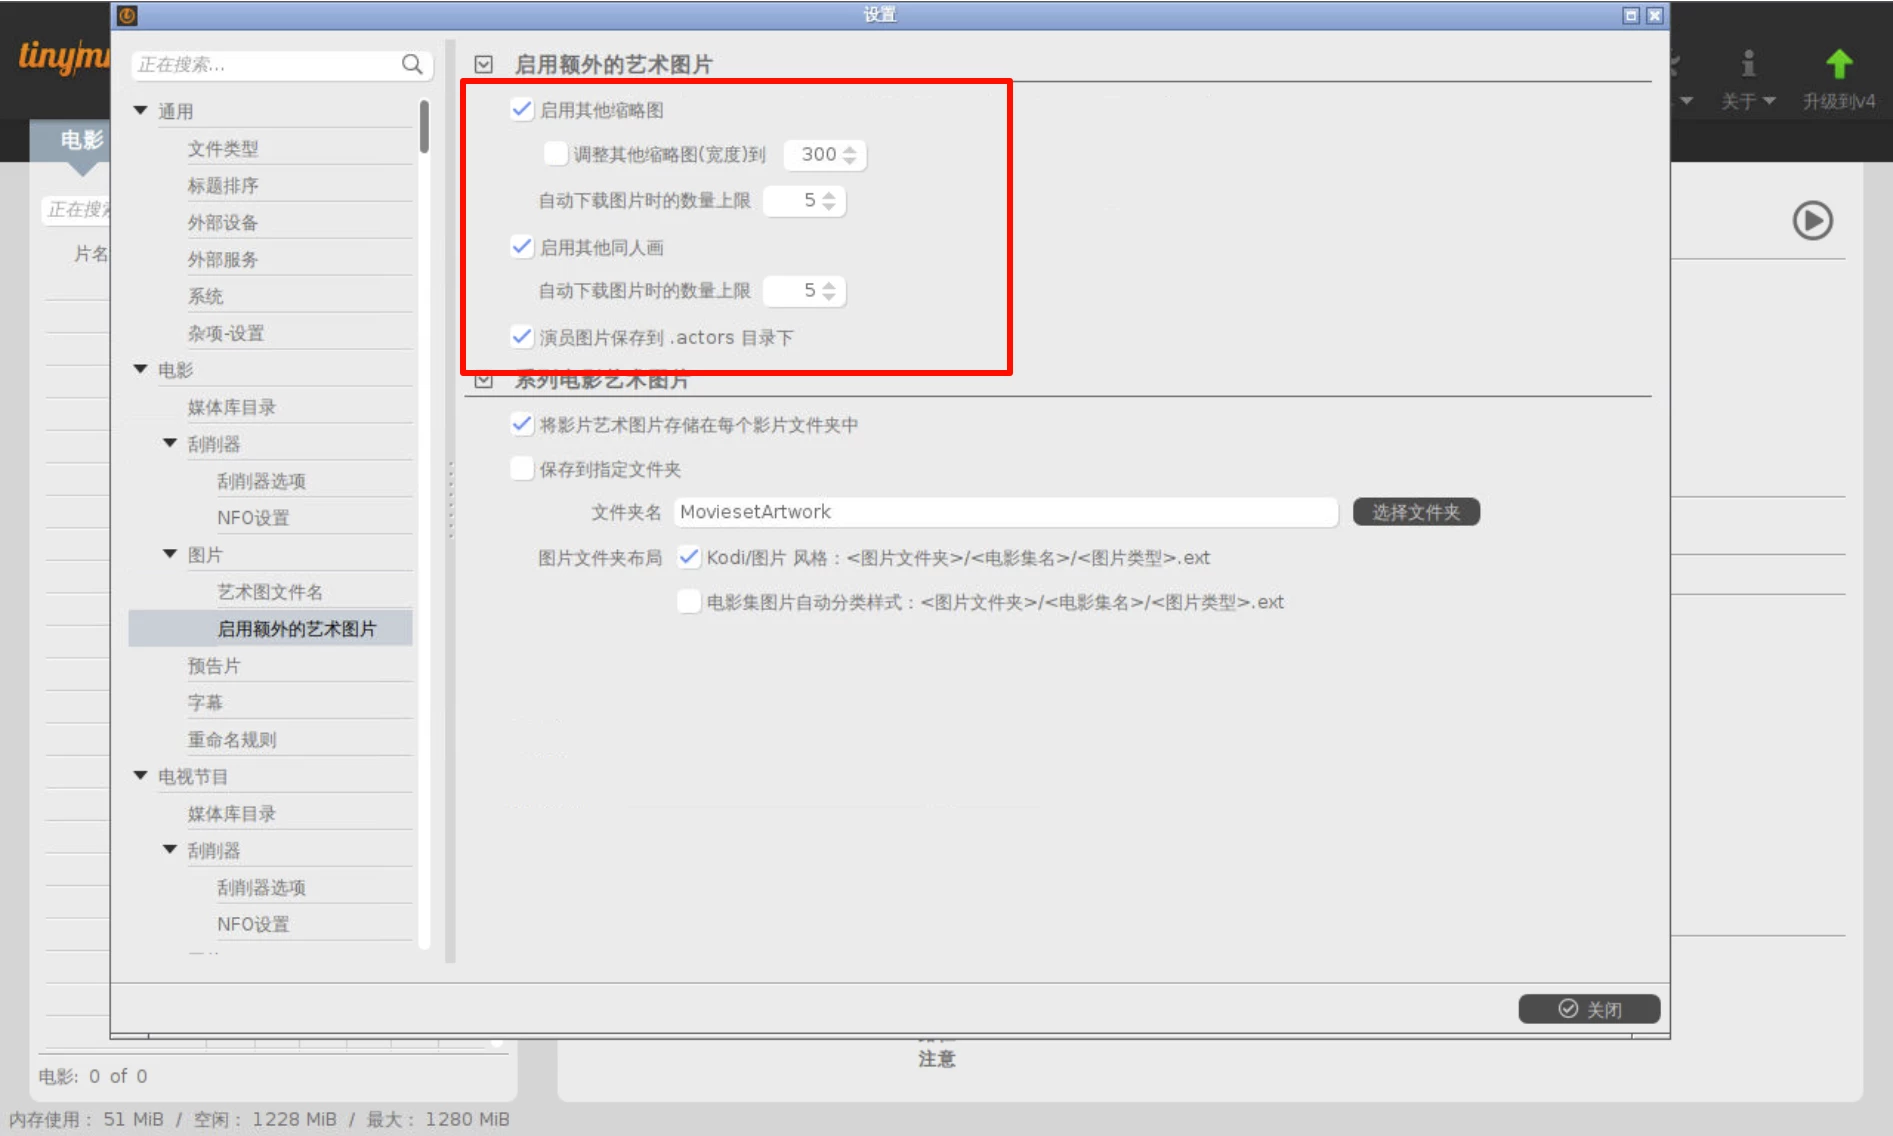The height and width of the screenshot is (1136, 1893).
Task: Increase thumbnail width spinner value of 300
Action: pos(849,149)
